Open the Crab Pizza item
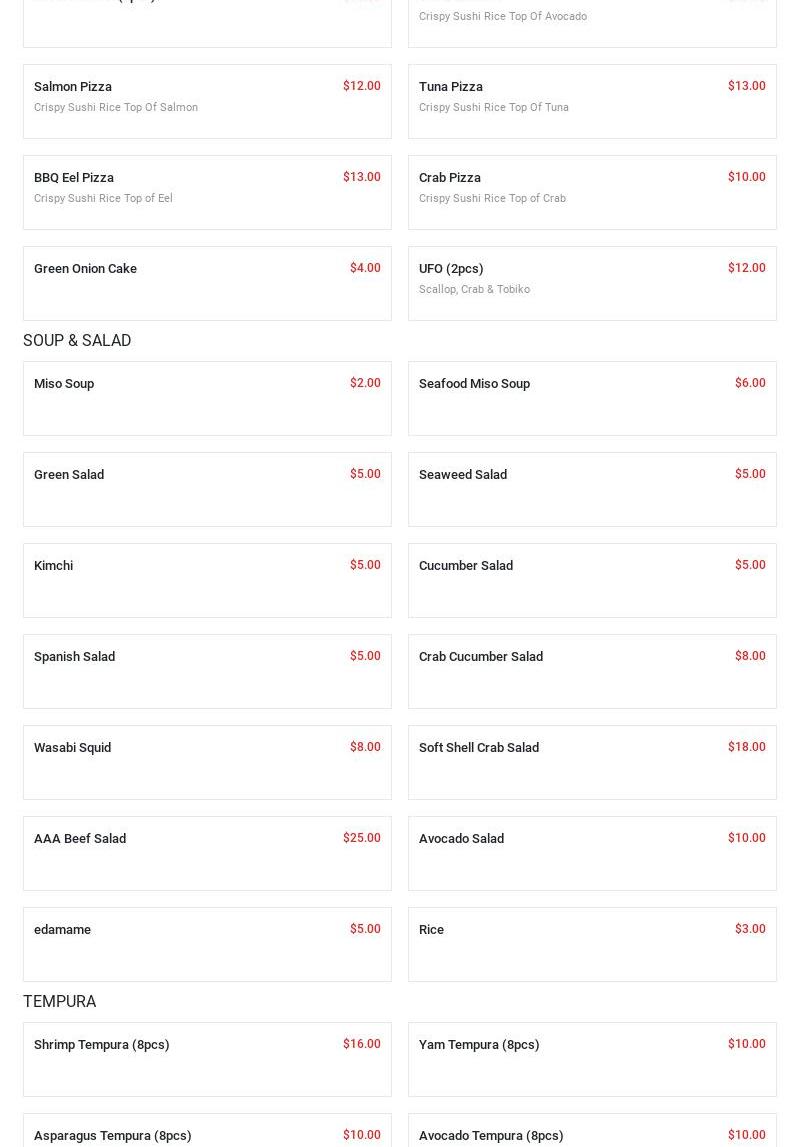 coord(592,192)
